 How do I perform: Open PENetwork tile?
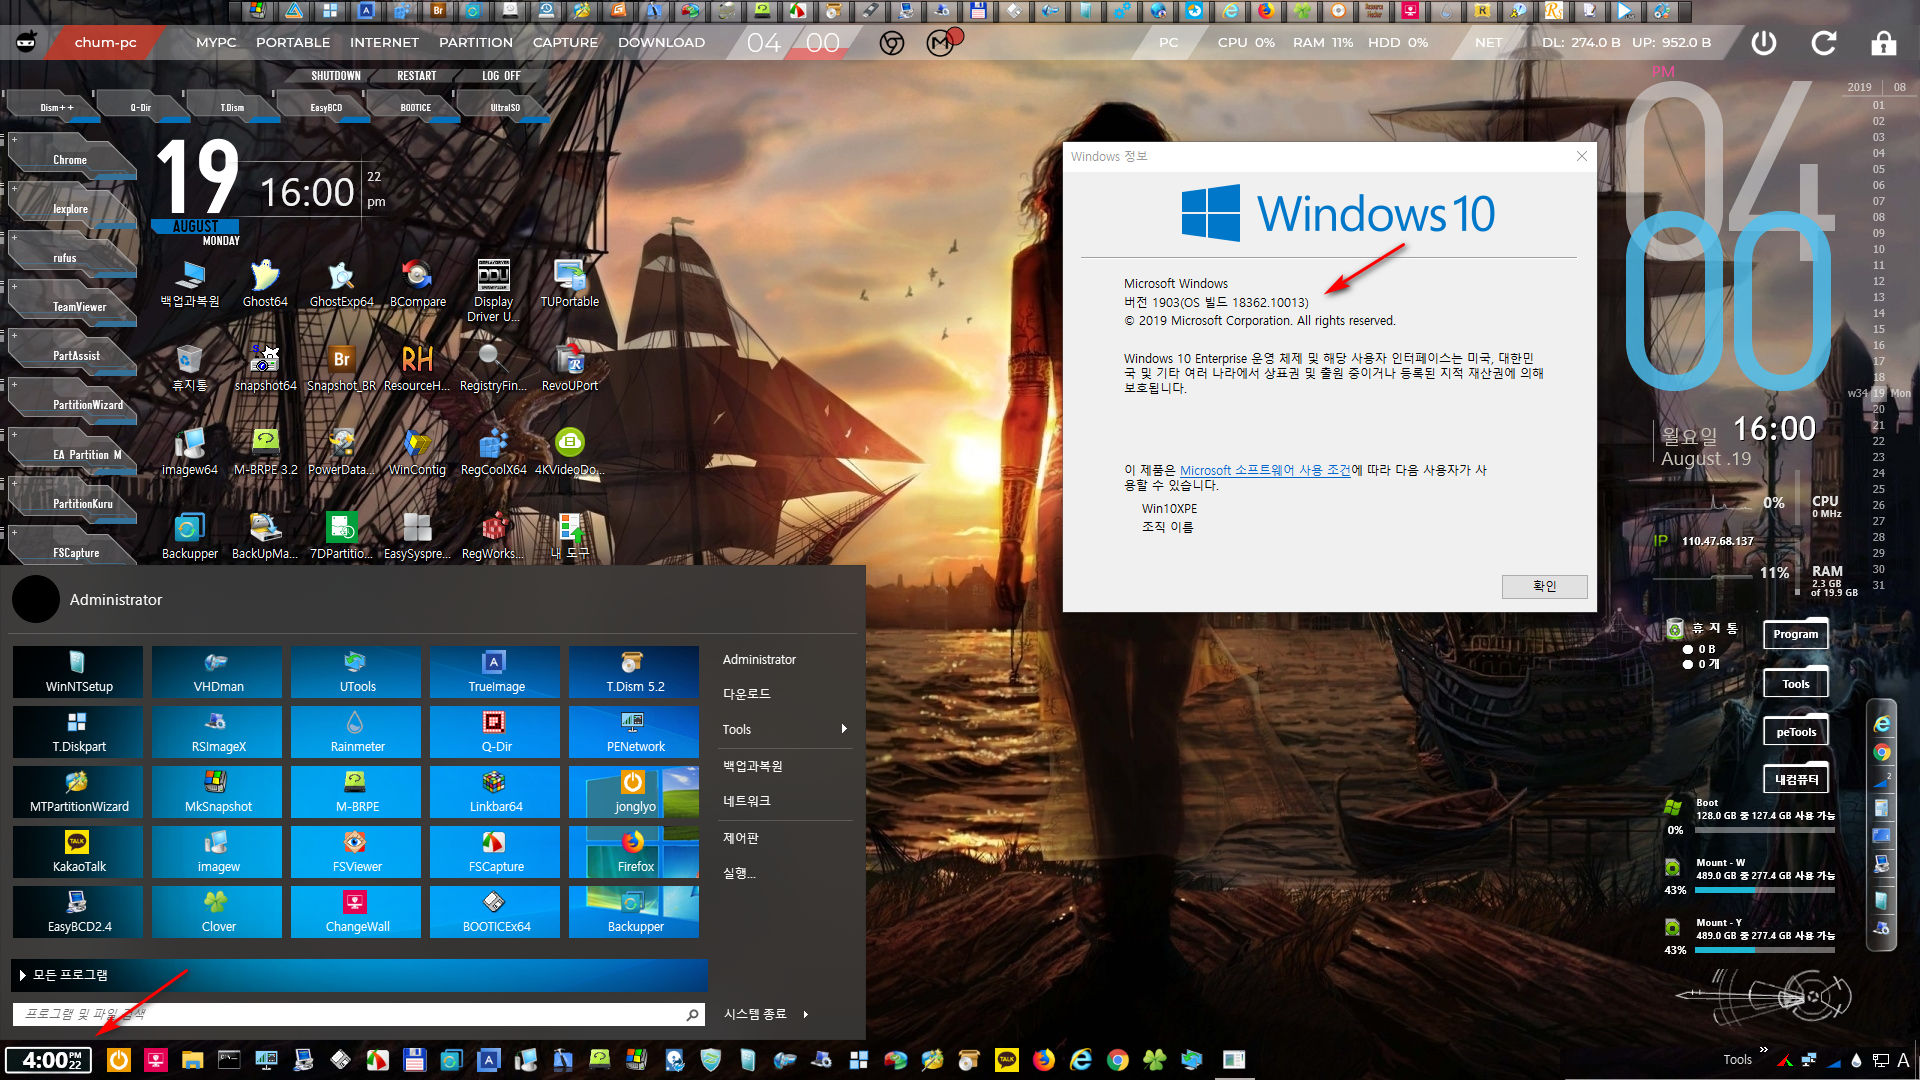[634, 732]
